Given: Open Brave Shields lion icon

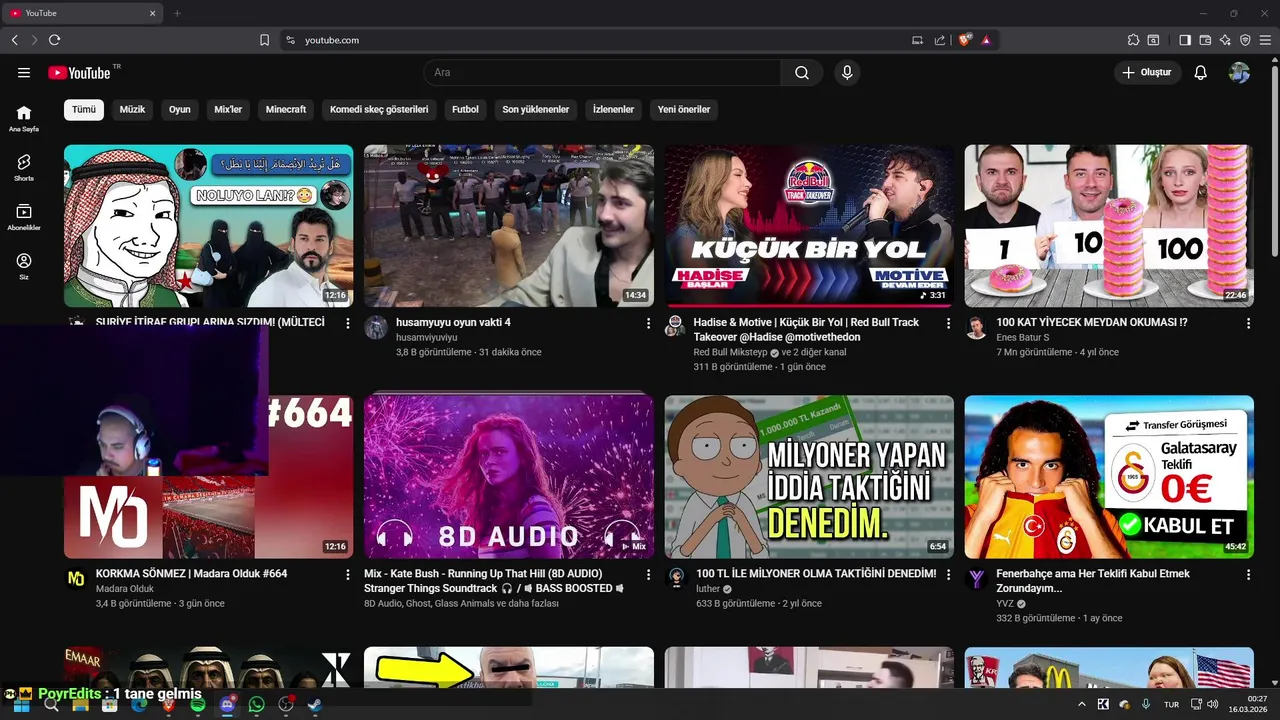Looking at the screenshot, I should [x=964, y=40].
